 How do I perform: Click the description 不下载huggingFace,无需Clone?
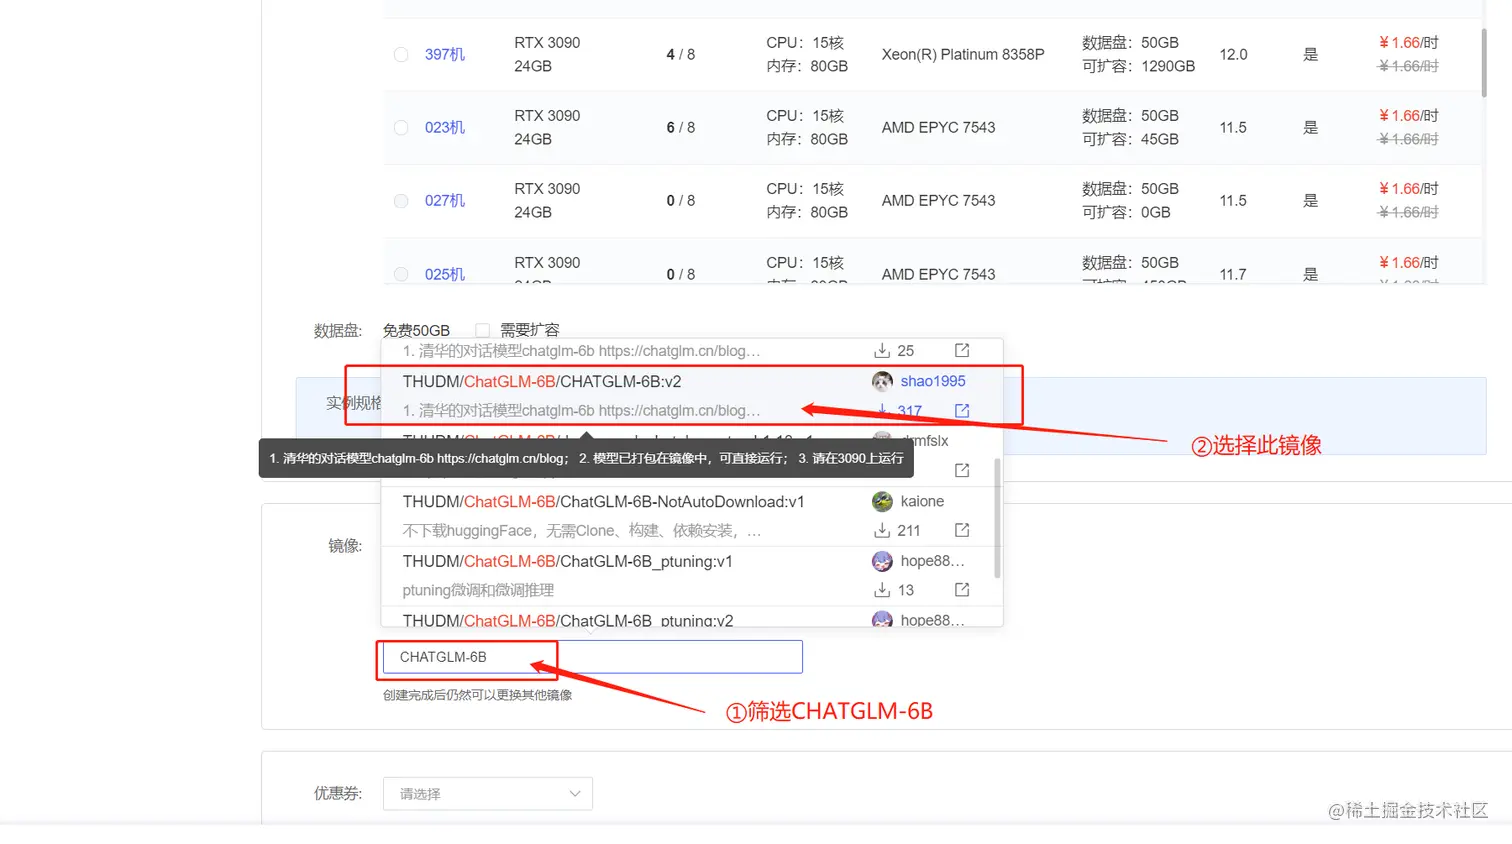[x=581, y=531]
